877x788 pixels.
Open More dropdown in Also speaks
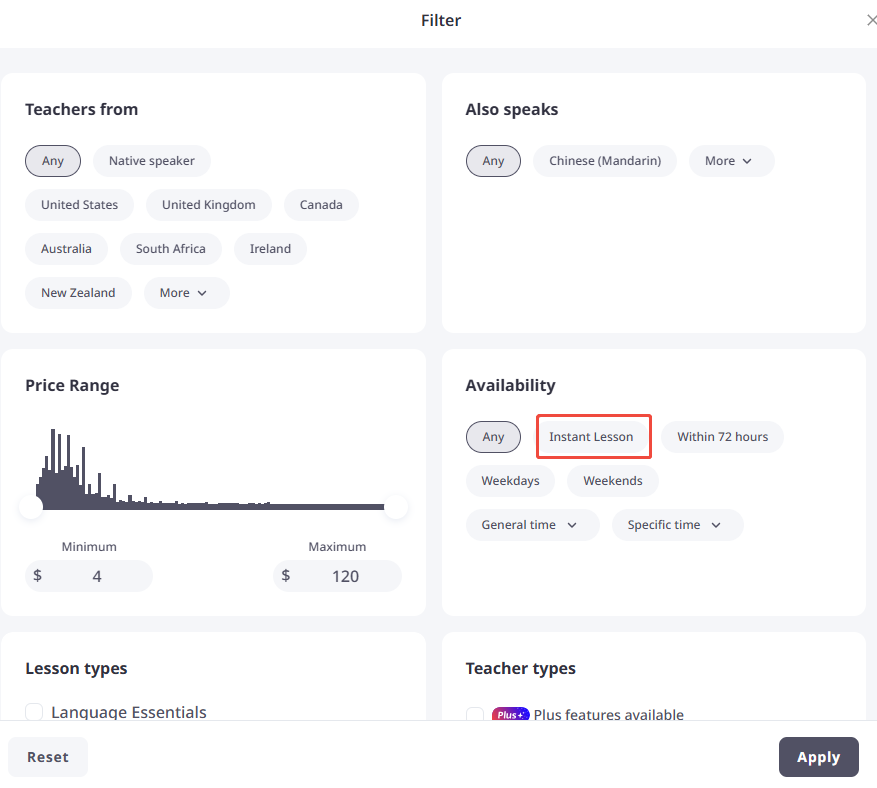[731, 161]
